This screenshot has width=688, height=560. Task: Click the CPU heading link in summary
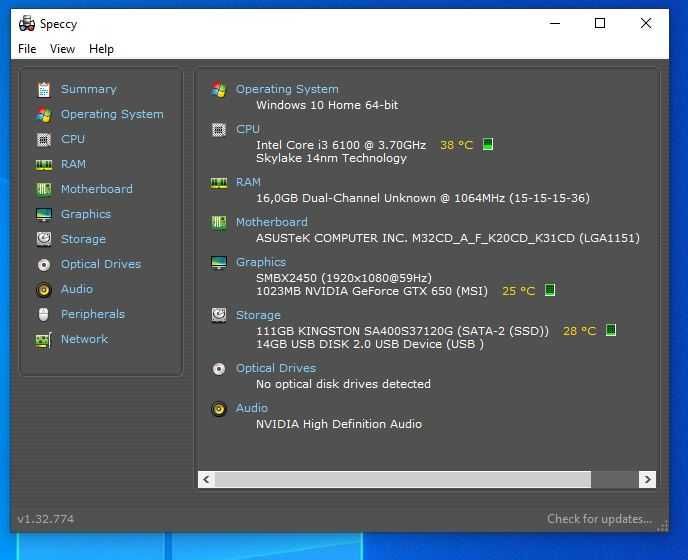click(248, 129)
